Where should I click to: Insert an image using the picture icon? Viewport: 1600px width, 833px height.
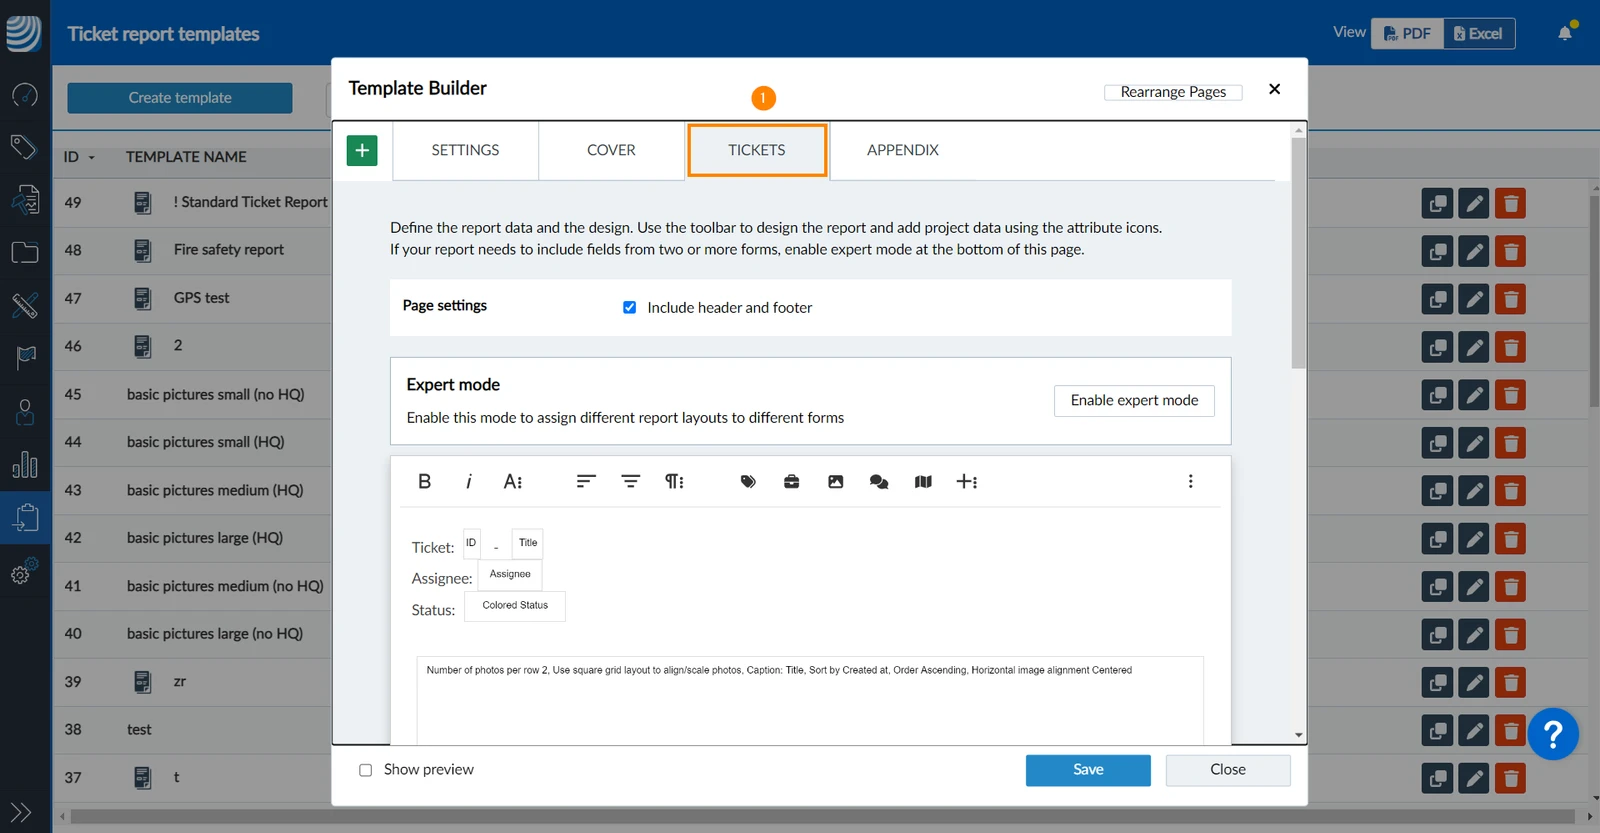click(x=835, y=481)
